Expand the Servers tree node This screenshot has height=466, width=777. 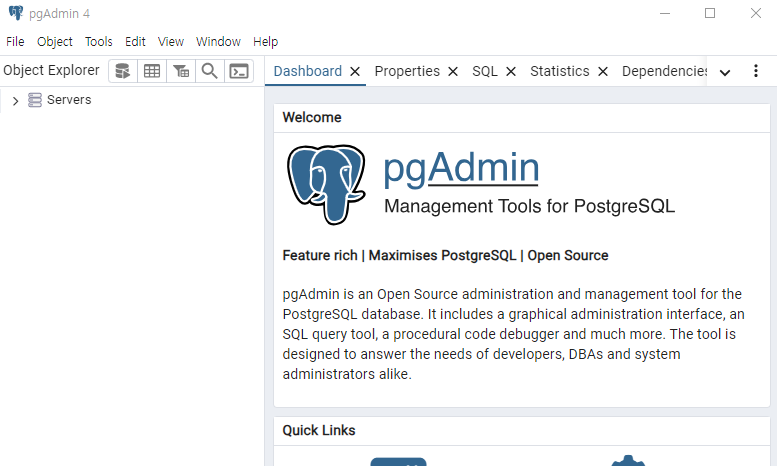coord(15,101)
